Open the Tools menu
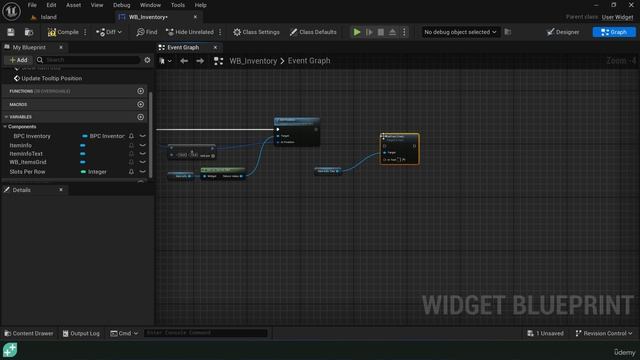Viewport: 640px width, 360px height. (178, 5)
